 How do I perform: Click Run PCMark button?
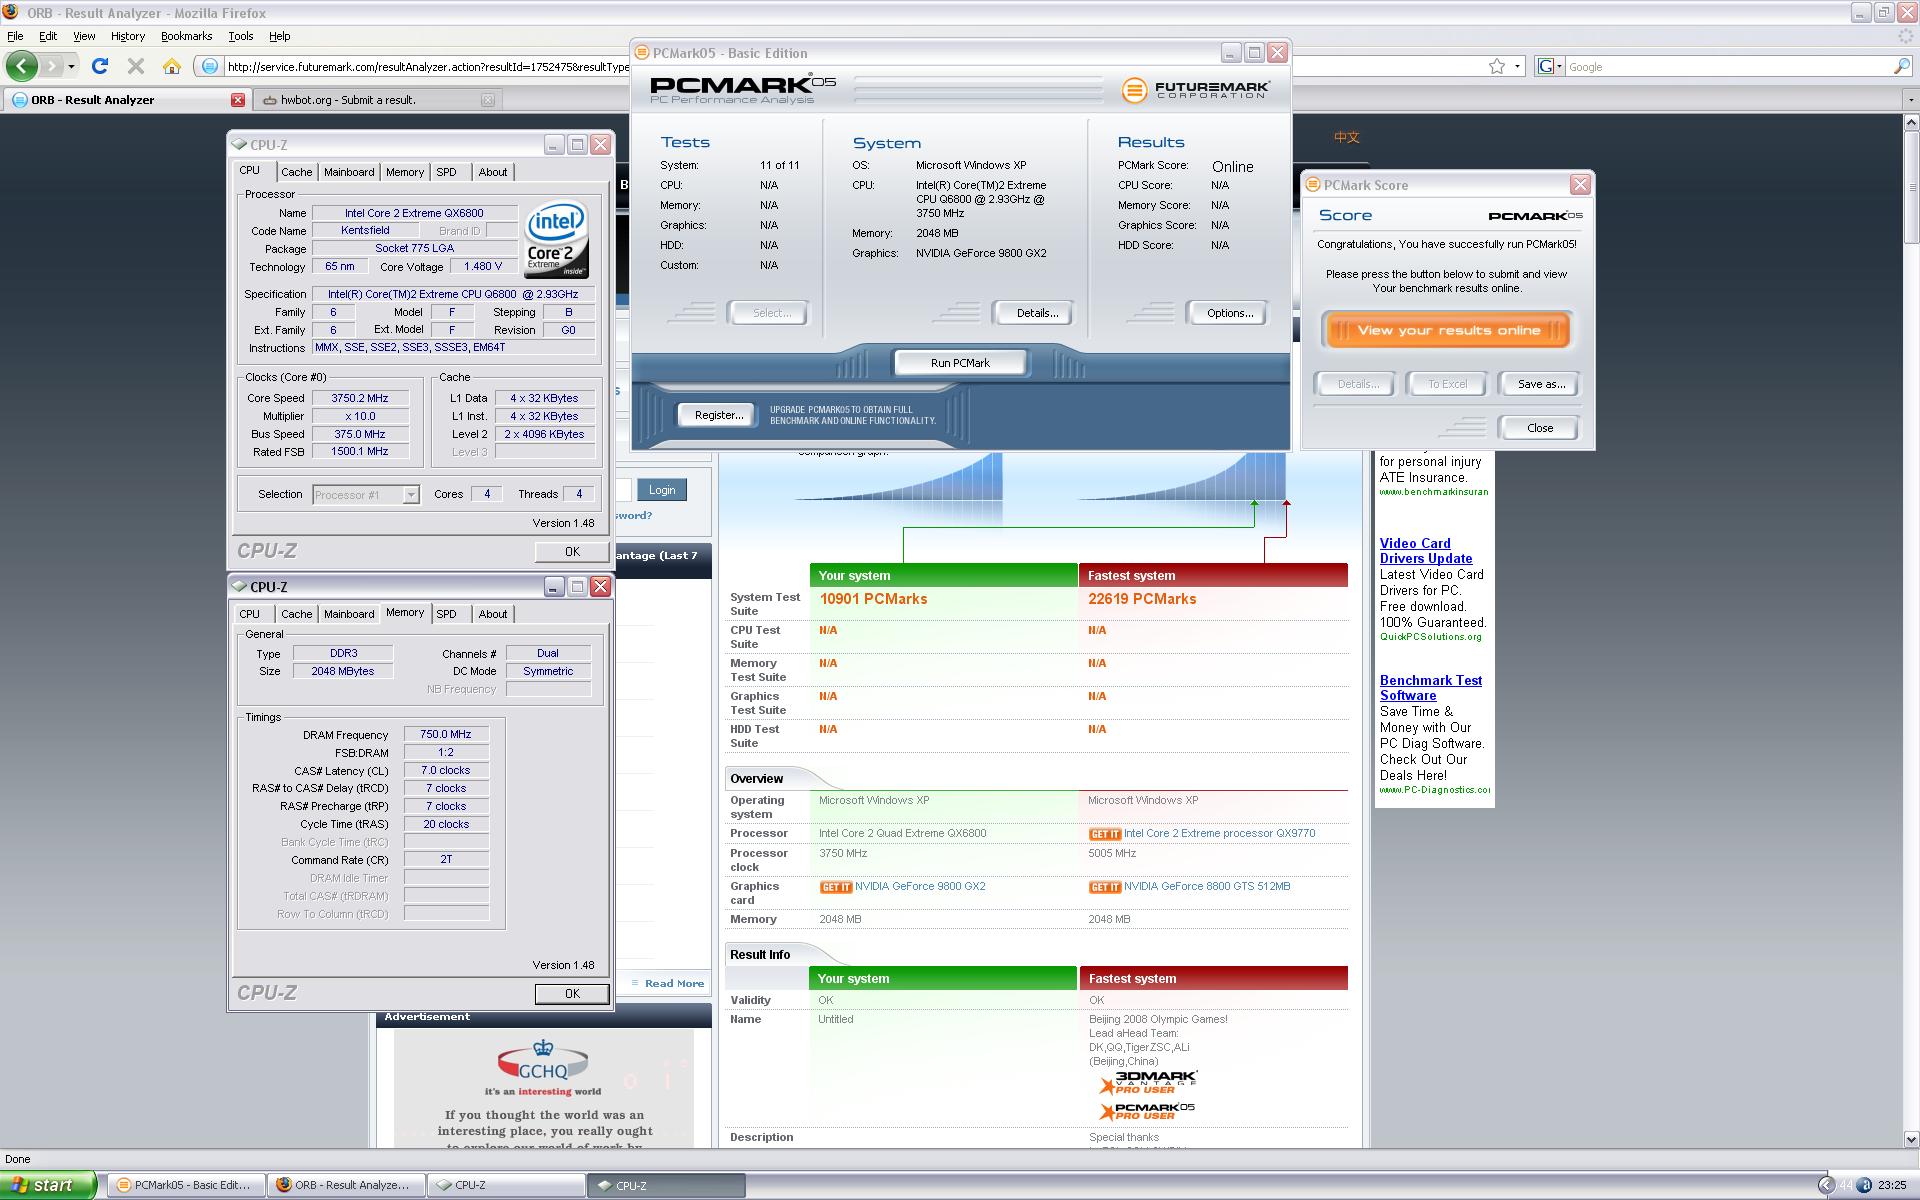coord(960,363)
